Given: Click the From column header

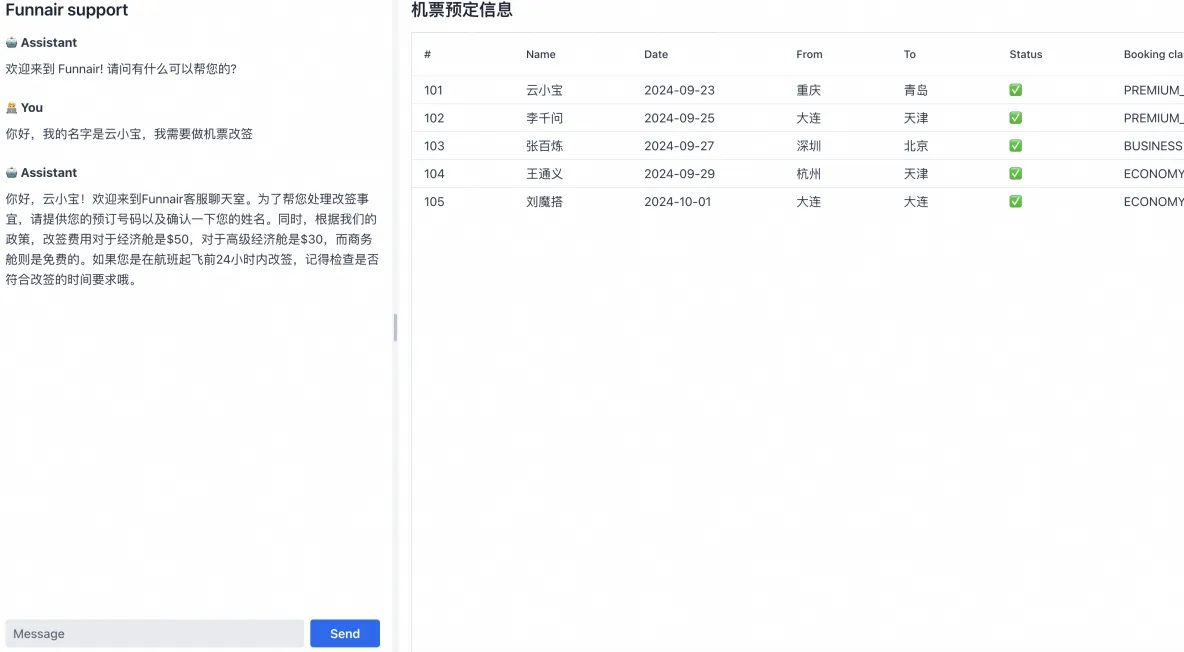Looking at the screenshot, I should pos(809,54).
